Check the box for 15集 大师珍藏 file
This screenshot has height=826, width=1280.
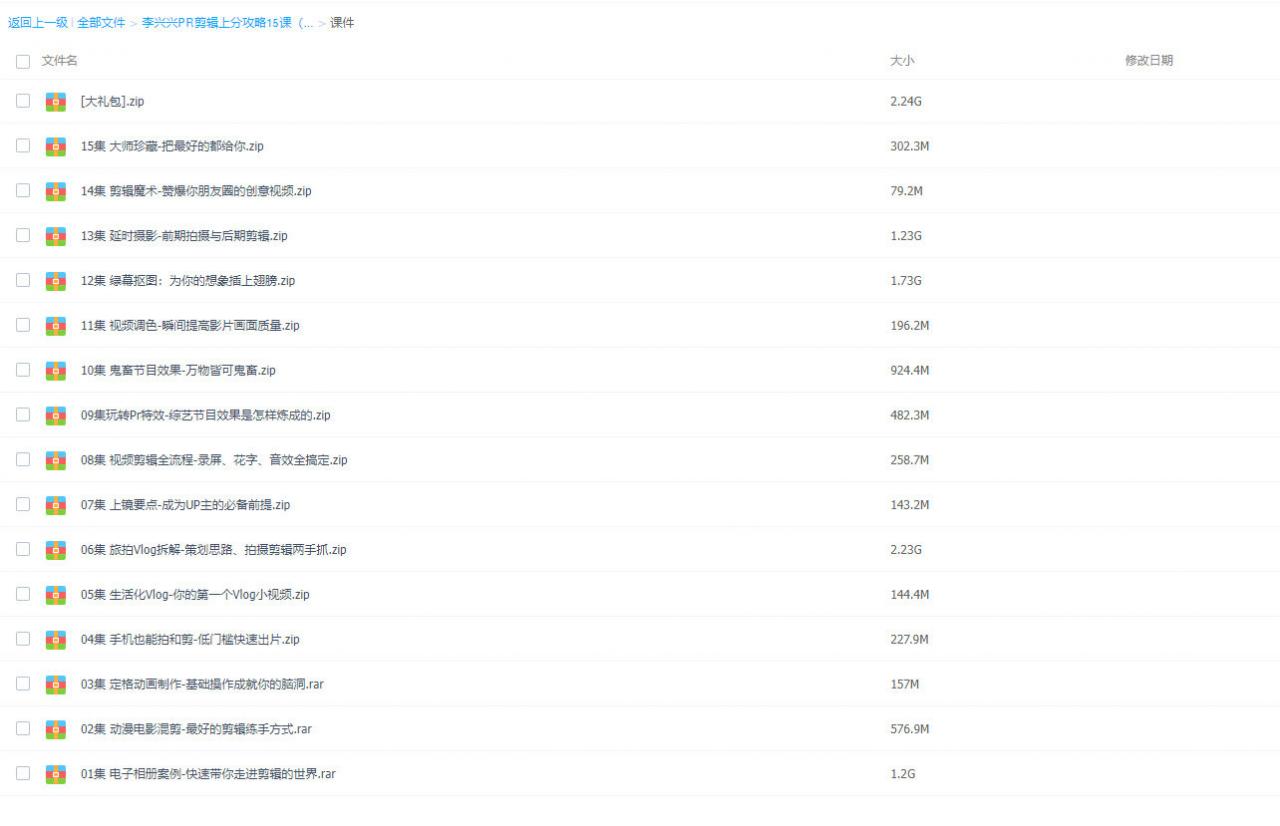(x=23, y=146)
